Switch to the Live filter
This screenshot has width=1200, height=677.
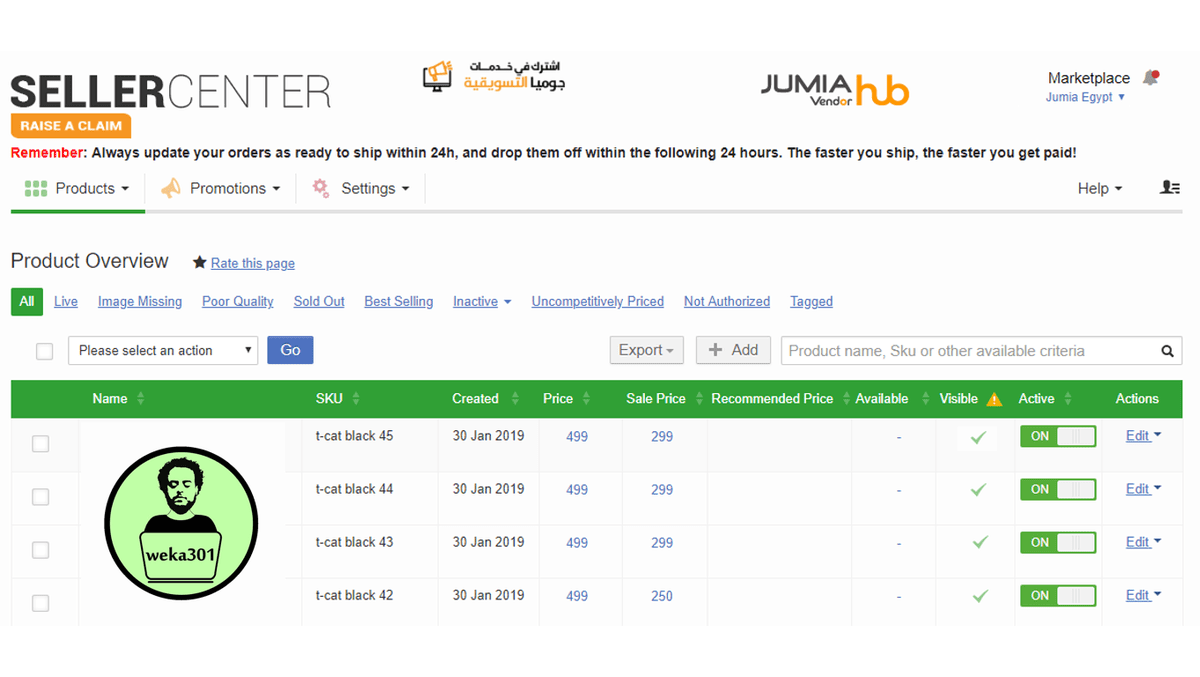66,301
